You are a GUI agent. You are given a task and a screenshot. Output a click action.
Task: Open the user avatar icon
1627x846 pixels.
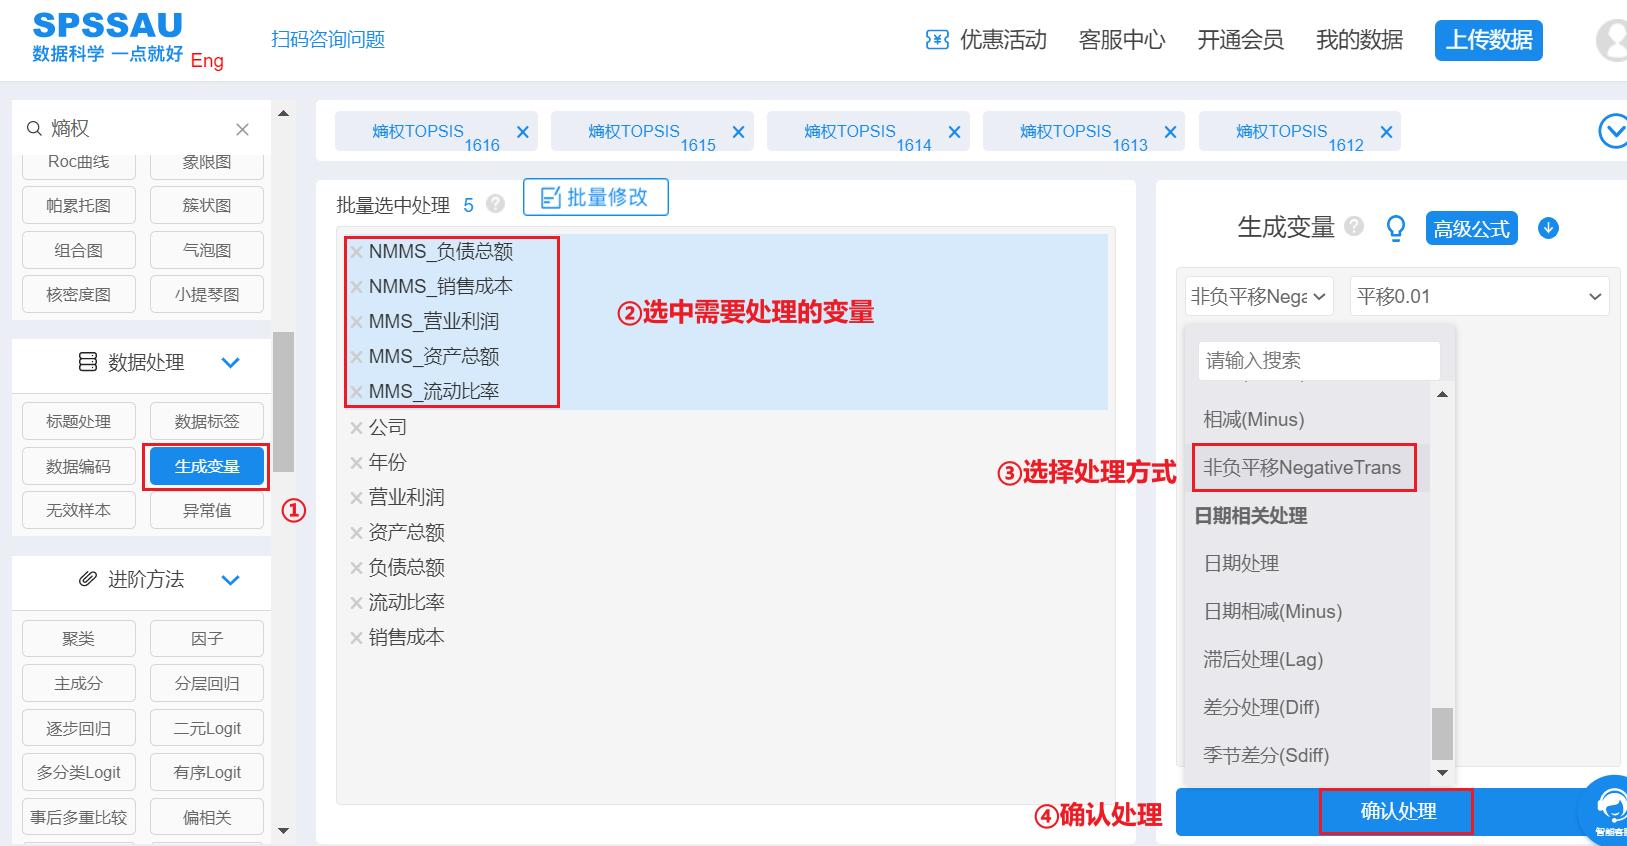[x=1611, y=41]
